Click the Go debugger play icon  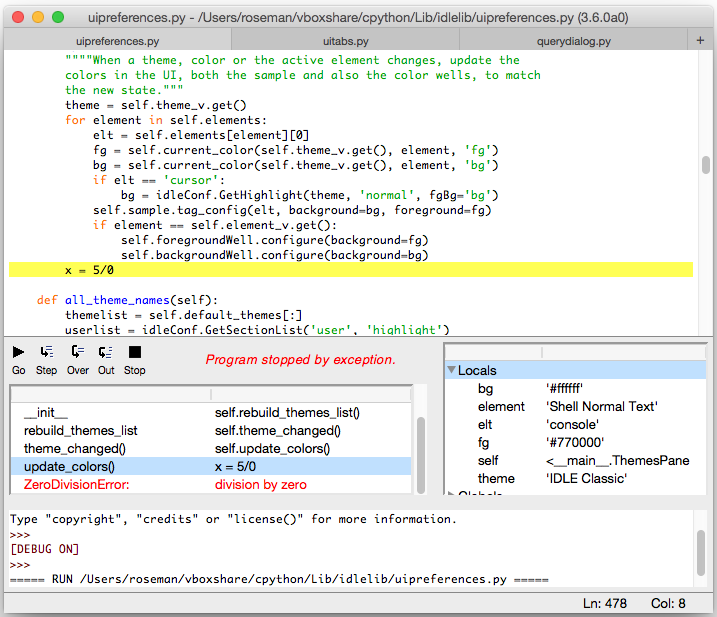(x=18, y=352)
